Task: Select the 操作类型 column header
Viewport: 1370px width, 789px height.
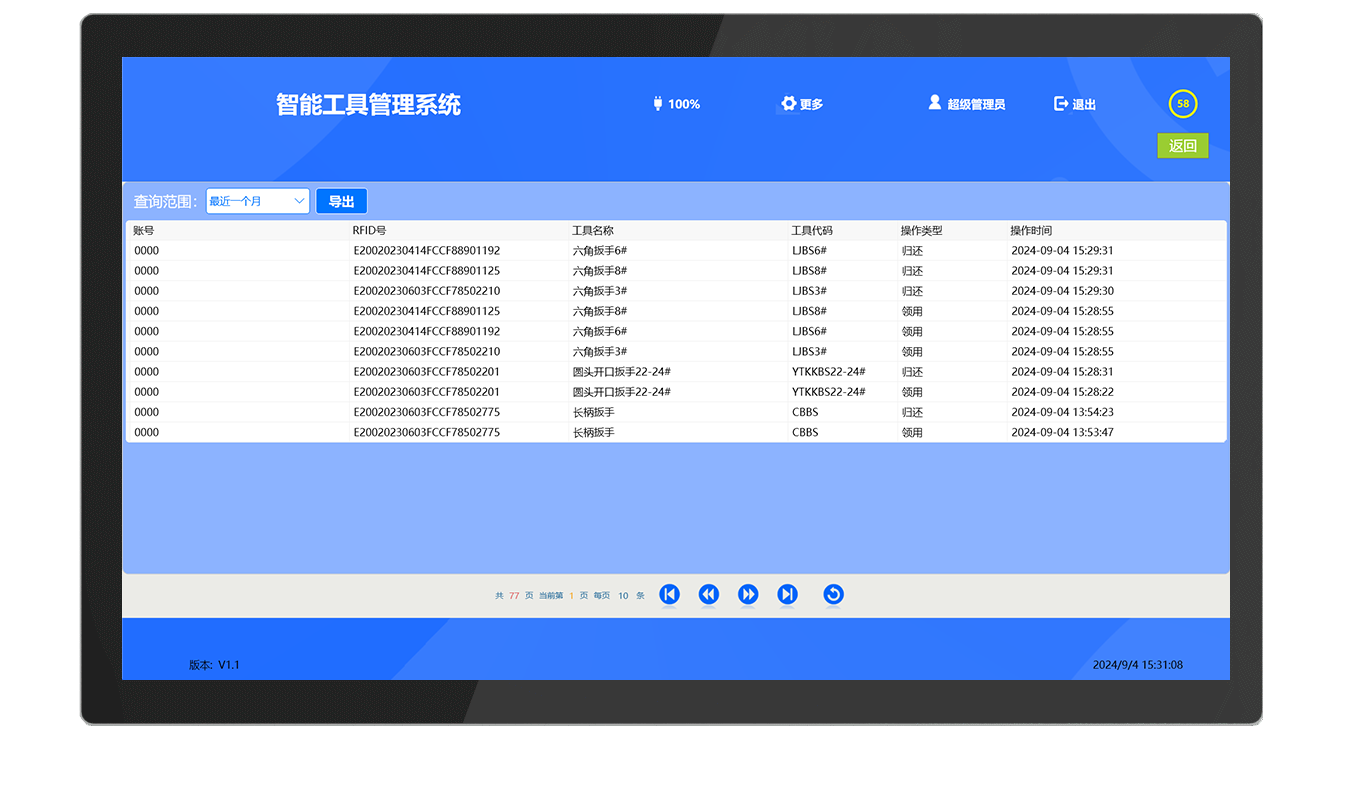Action: (921, 231)
